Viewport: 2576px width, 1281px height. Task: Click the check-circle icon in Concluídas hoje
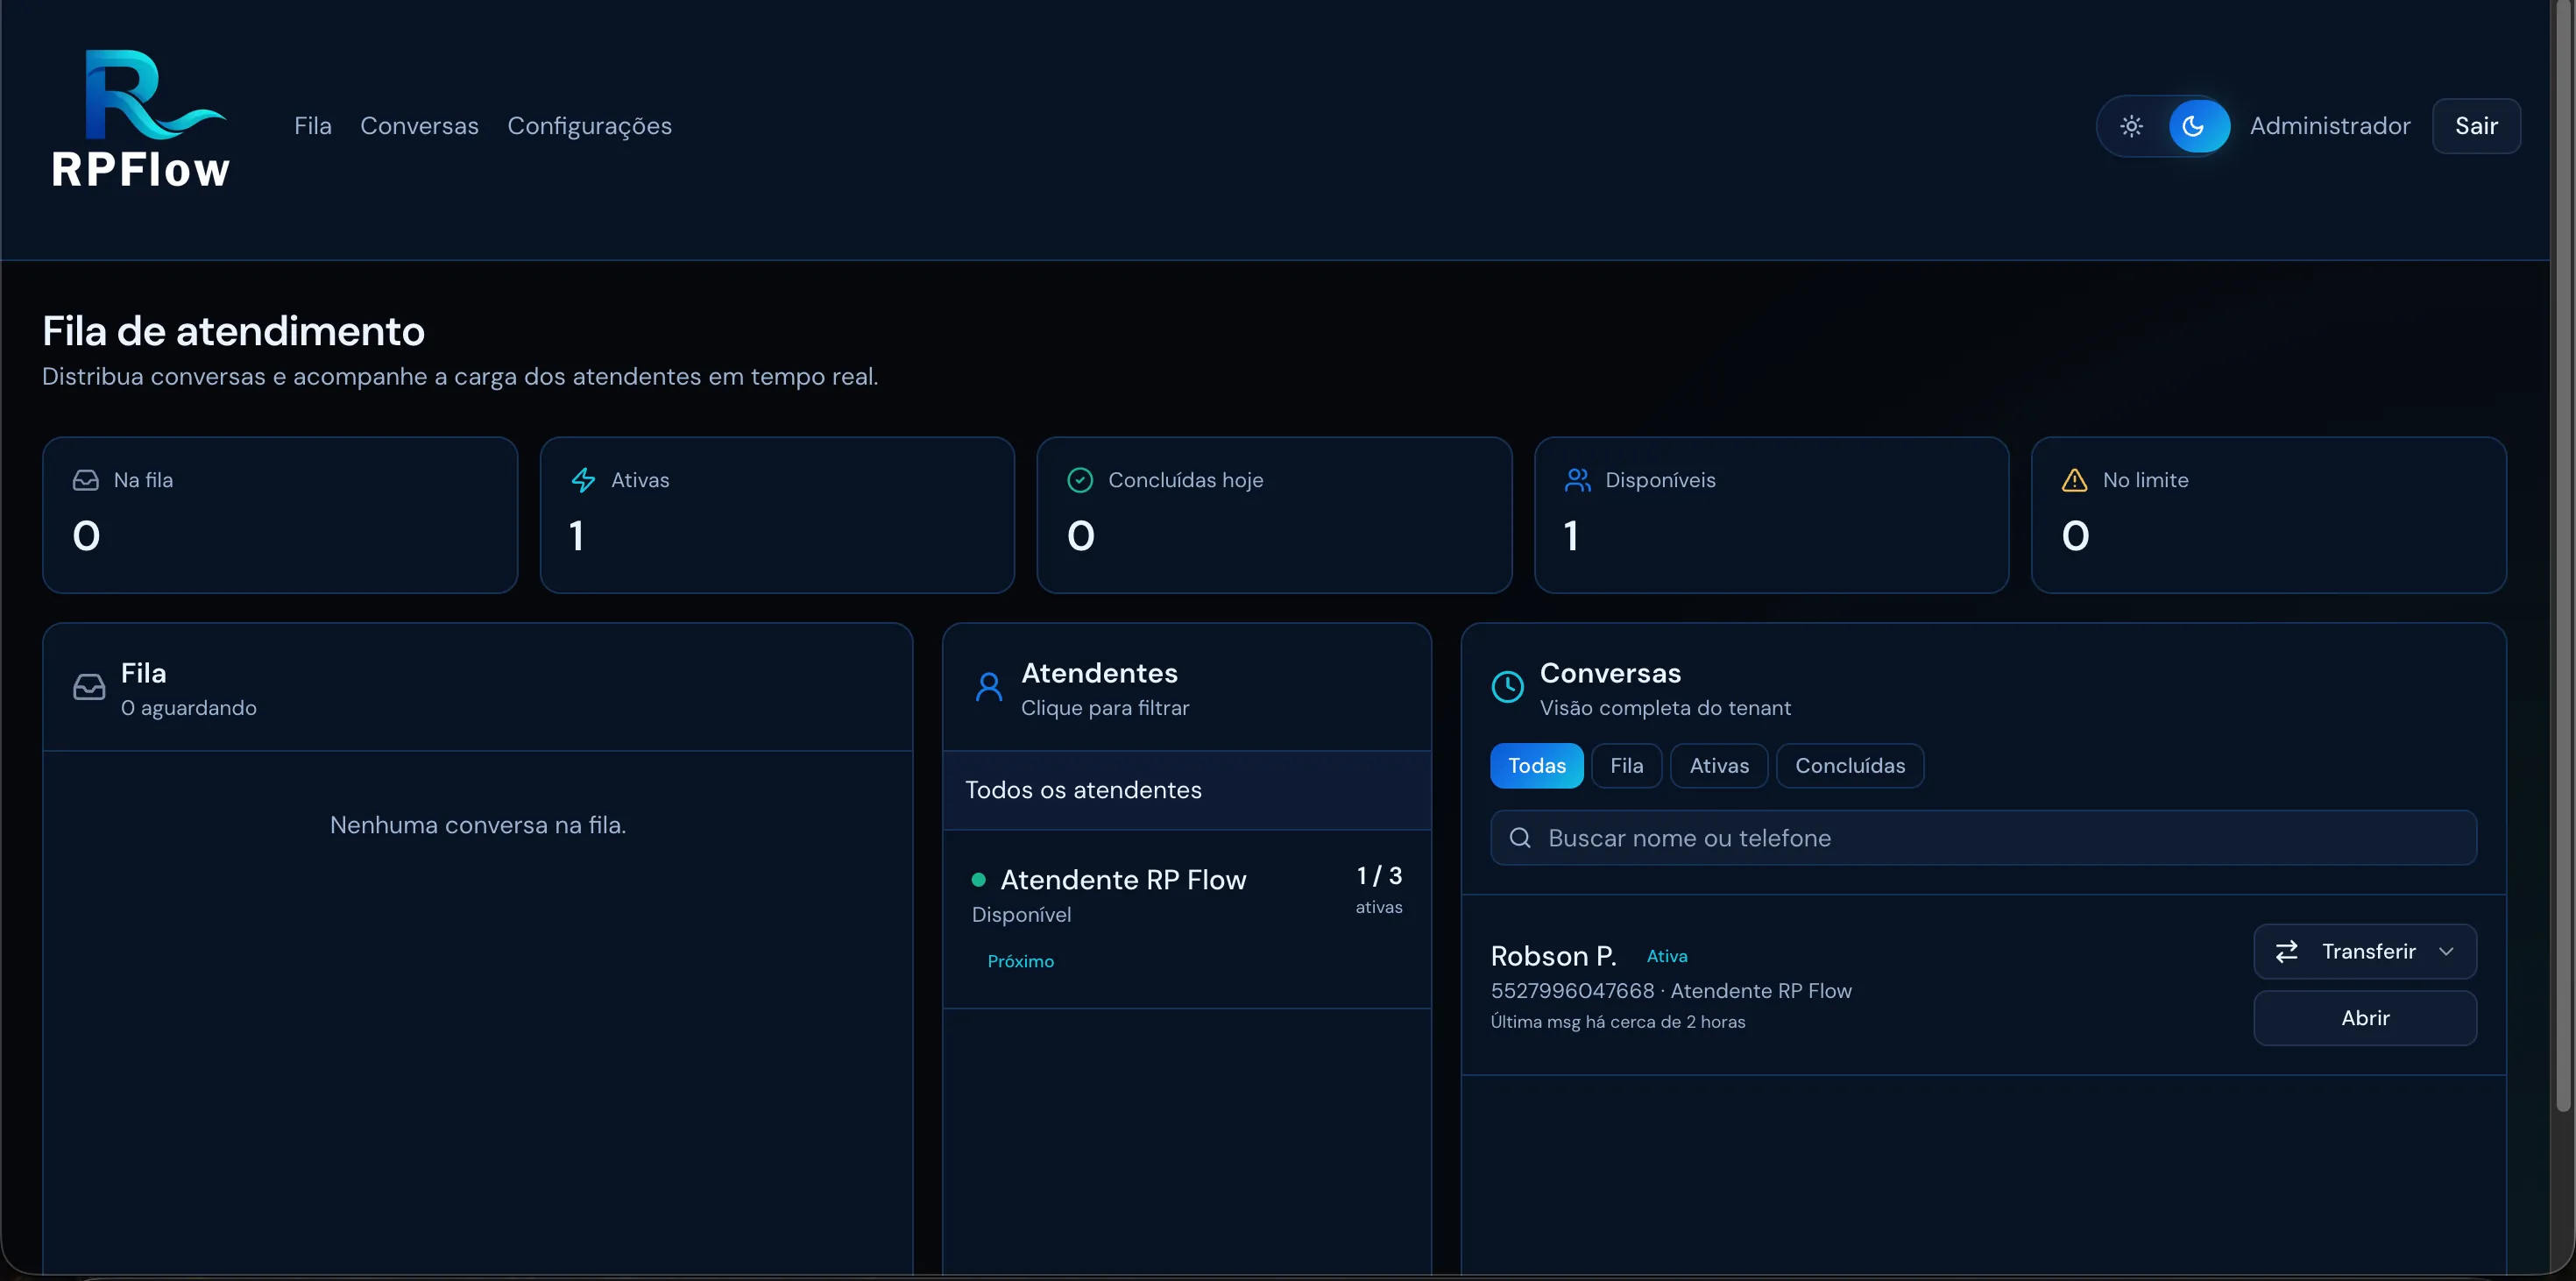pos(1080,480)
